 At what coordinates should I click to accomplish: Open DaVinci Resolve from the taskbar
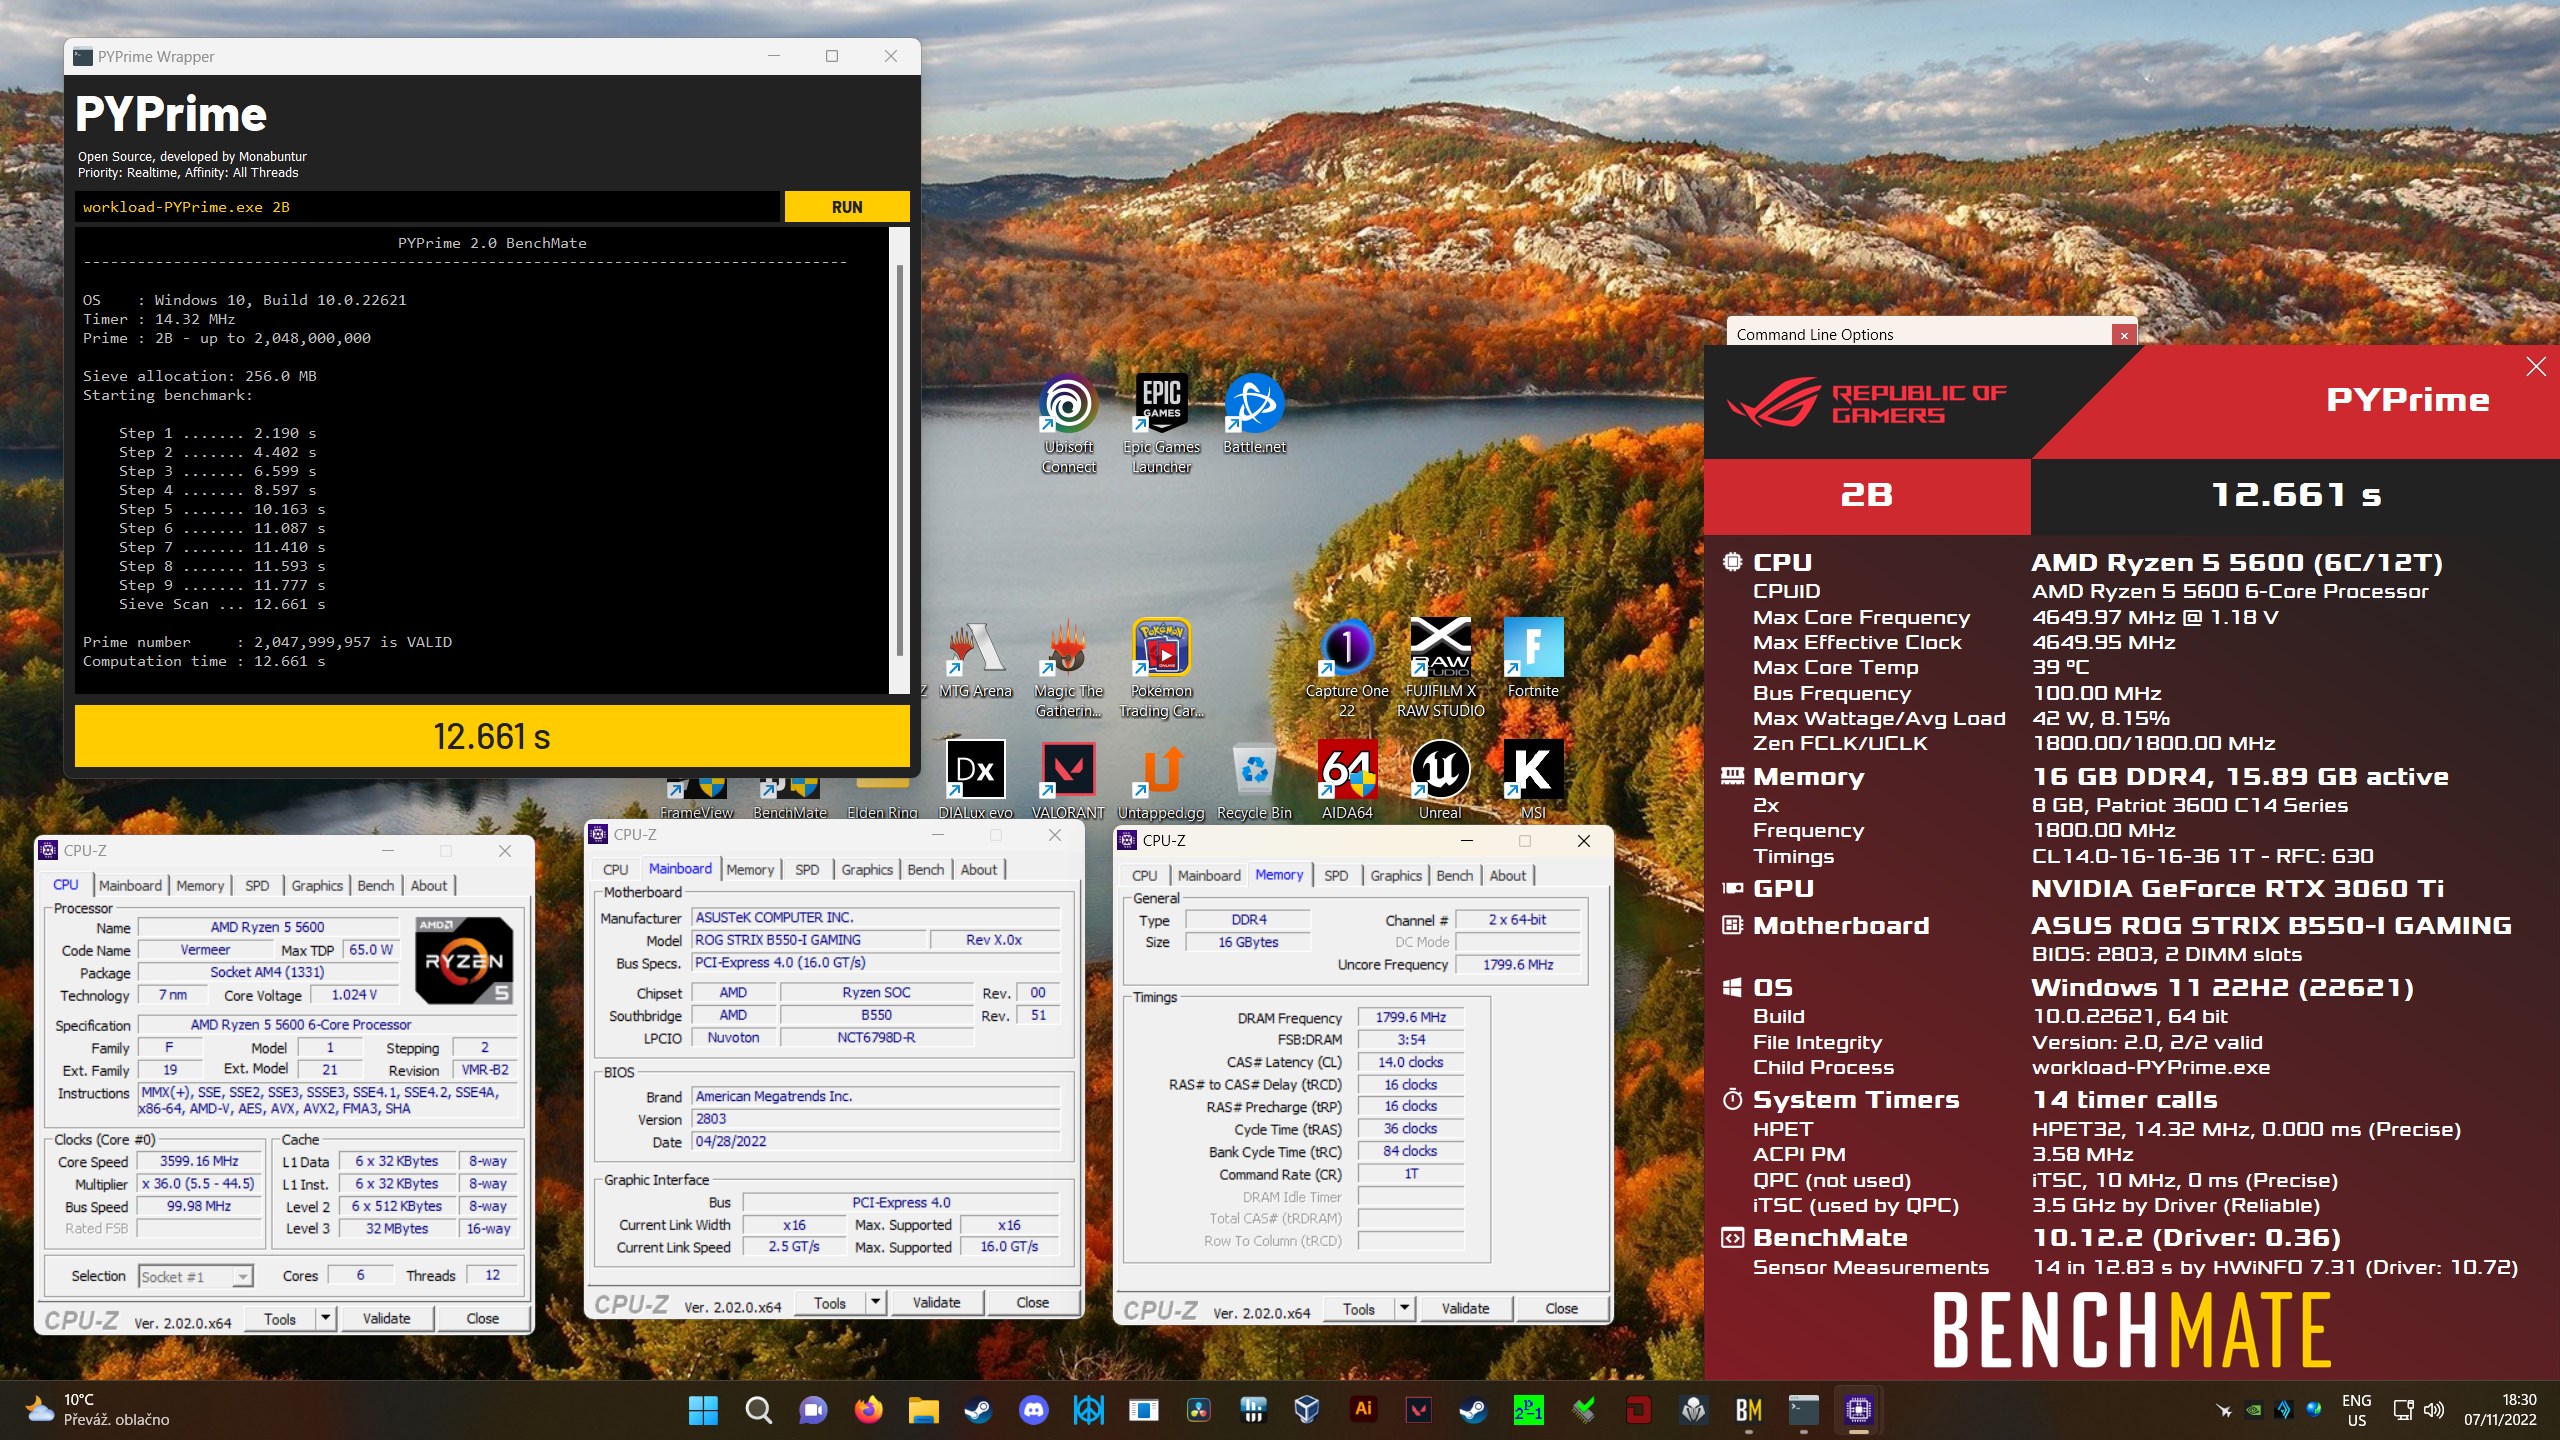click(x=1198, y=1410)
